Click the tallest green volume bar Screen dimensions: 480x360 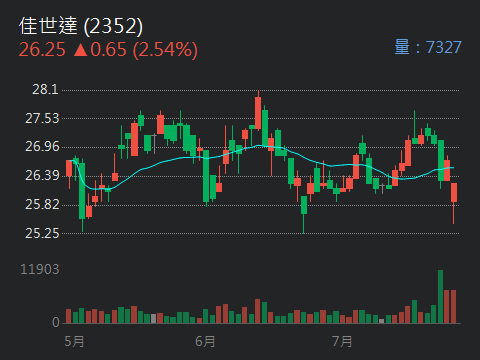coord(440,297)
